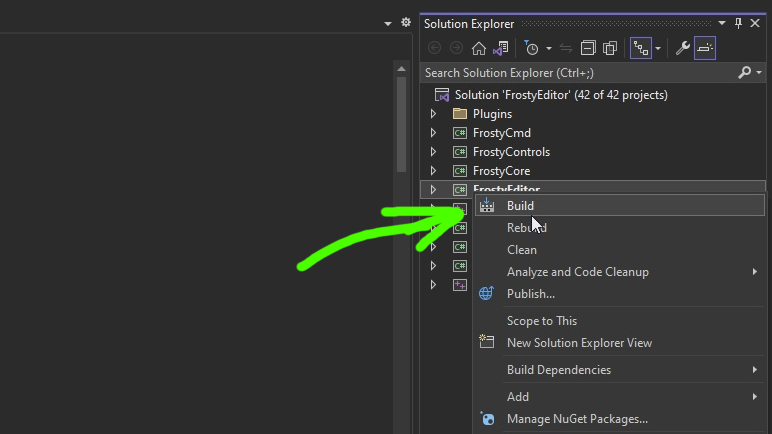Select the Plugins folder icon
772x434 pixels.
pyautogui.click(x=460, y=114)
